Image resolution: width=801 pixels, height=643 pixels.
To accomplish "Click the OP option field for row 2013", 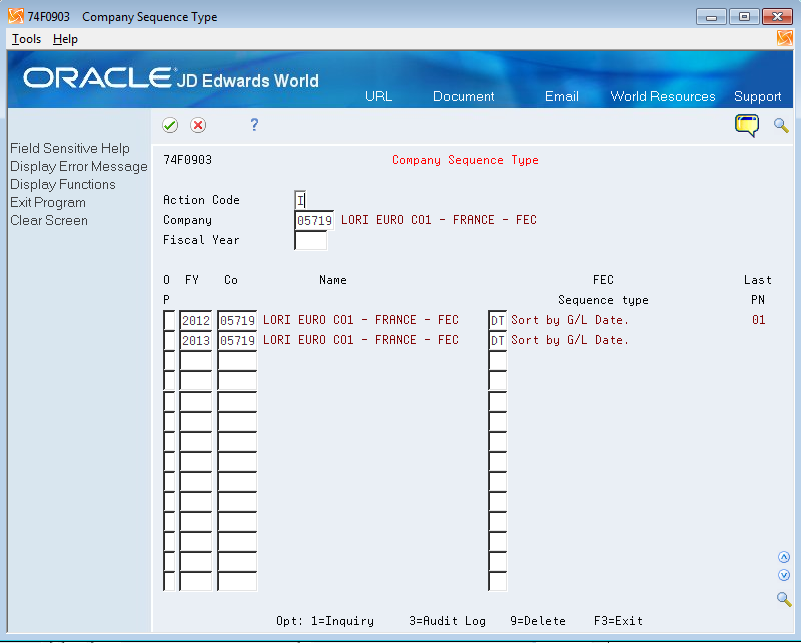I will coord(169,340).
